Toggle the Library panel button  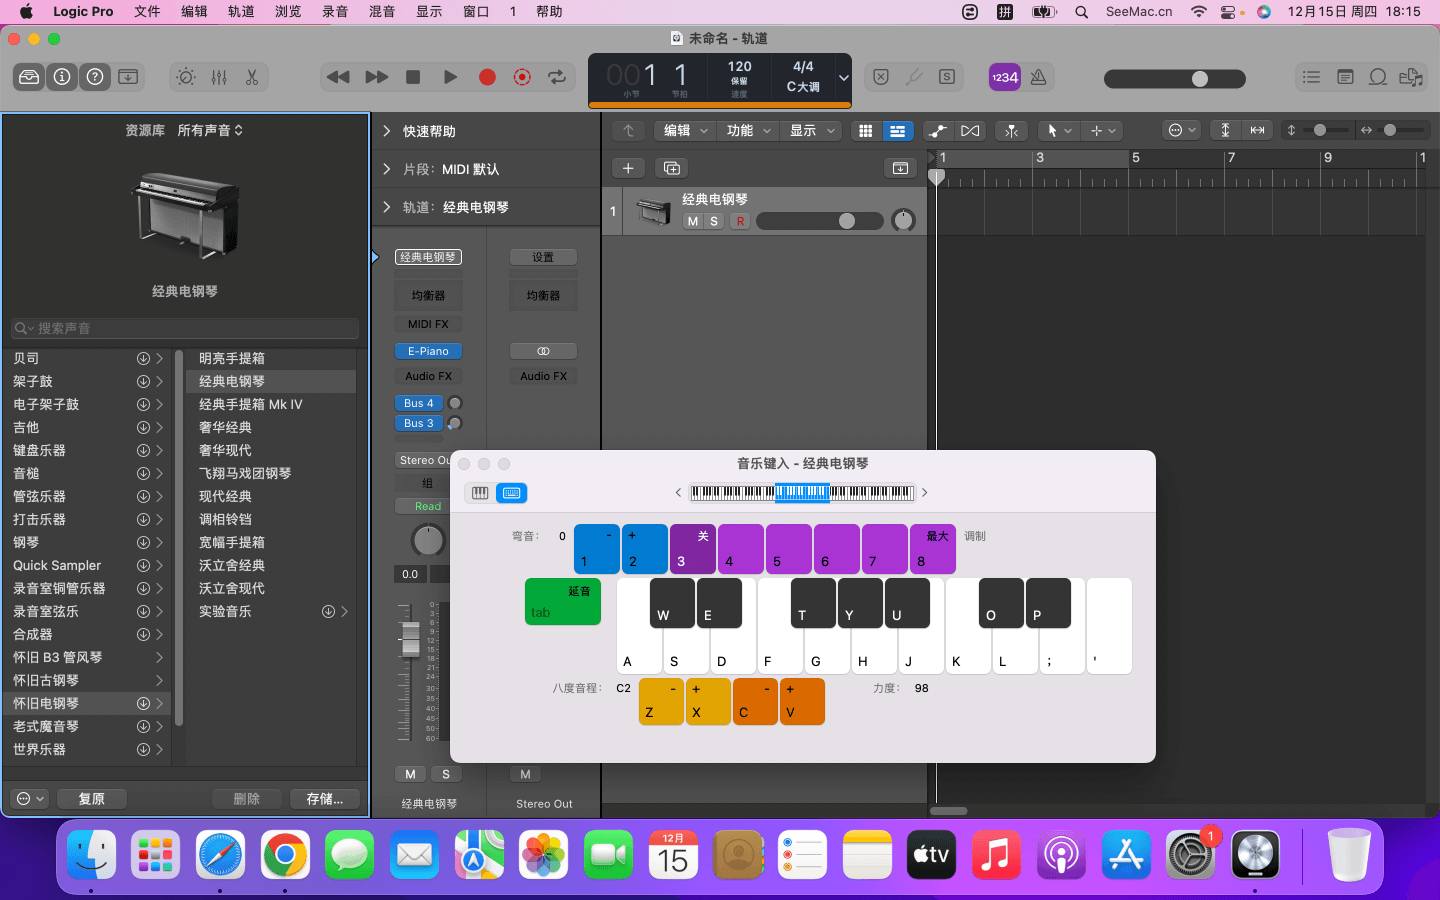pos(29,77)
